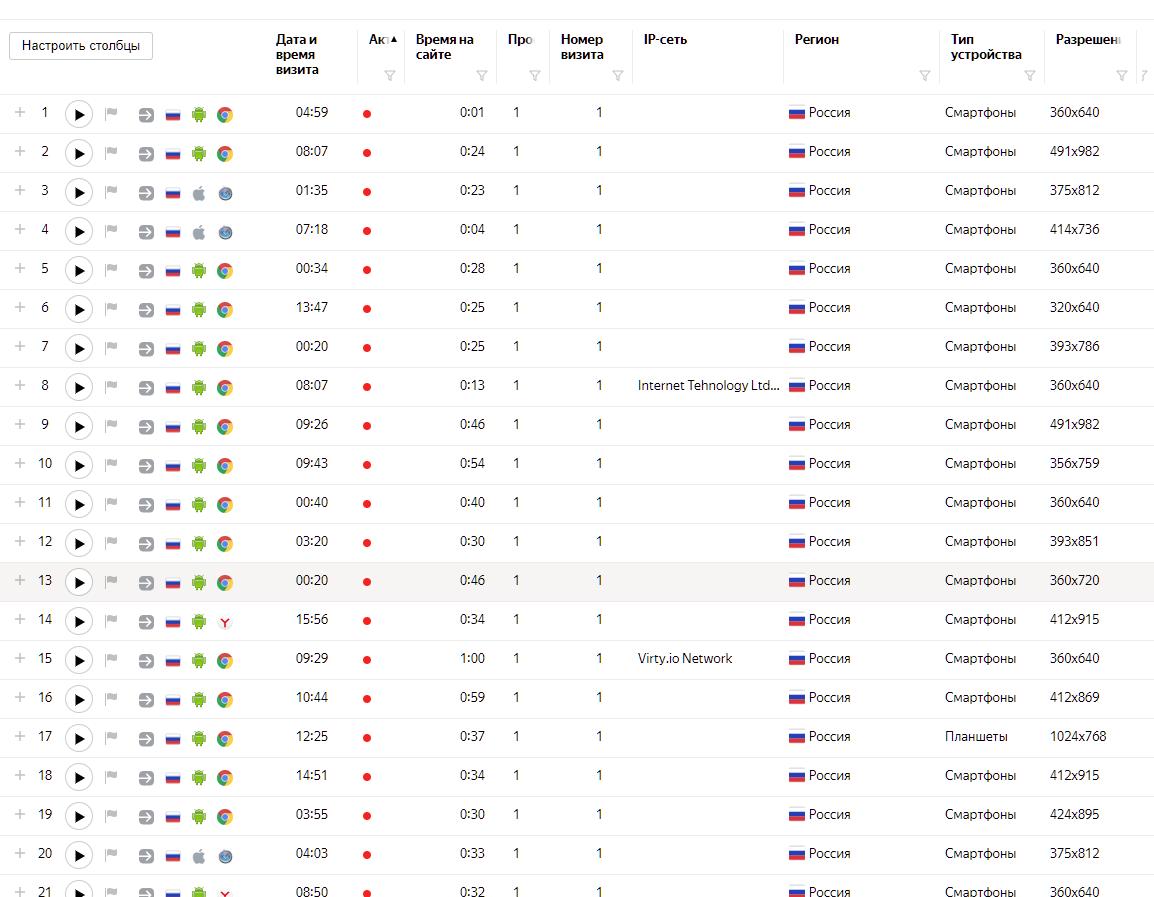The height and width of the screenshot is (897, 1154).
Task: Click the IP-сеть column header
Action: [665, 40]
